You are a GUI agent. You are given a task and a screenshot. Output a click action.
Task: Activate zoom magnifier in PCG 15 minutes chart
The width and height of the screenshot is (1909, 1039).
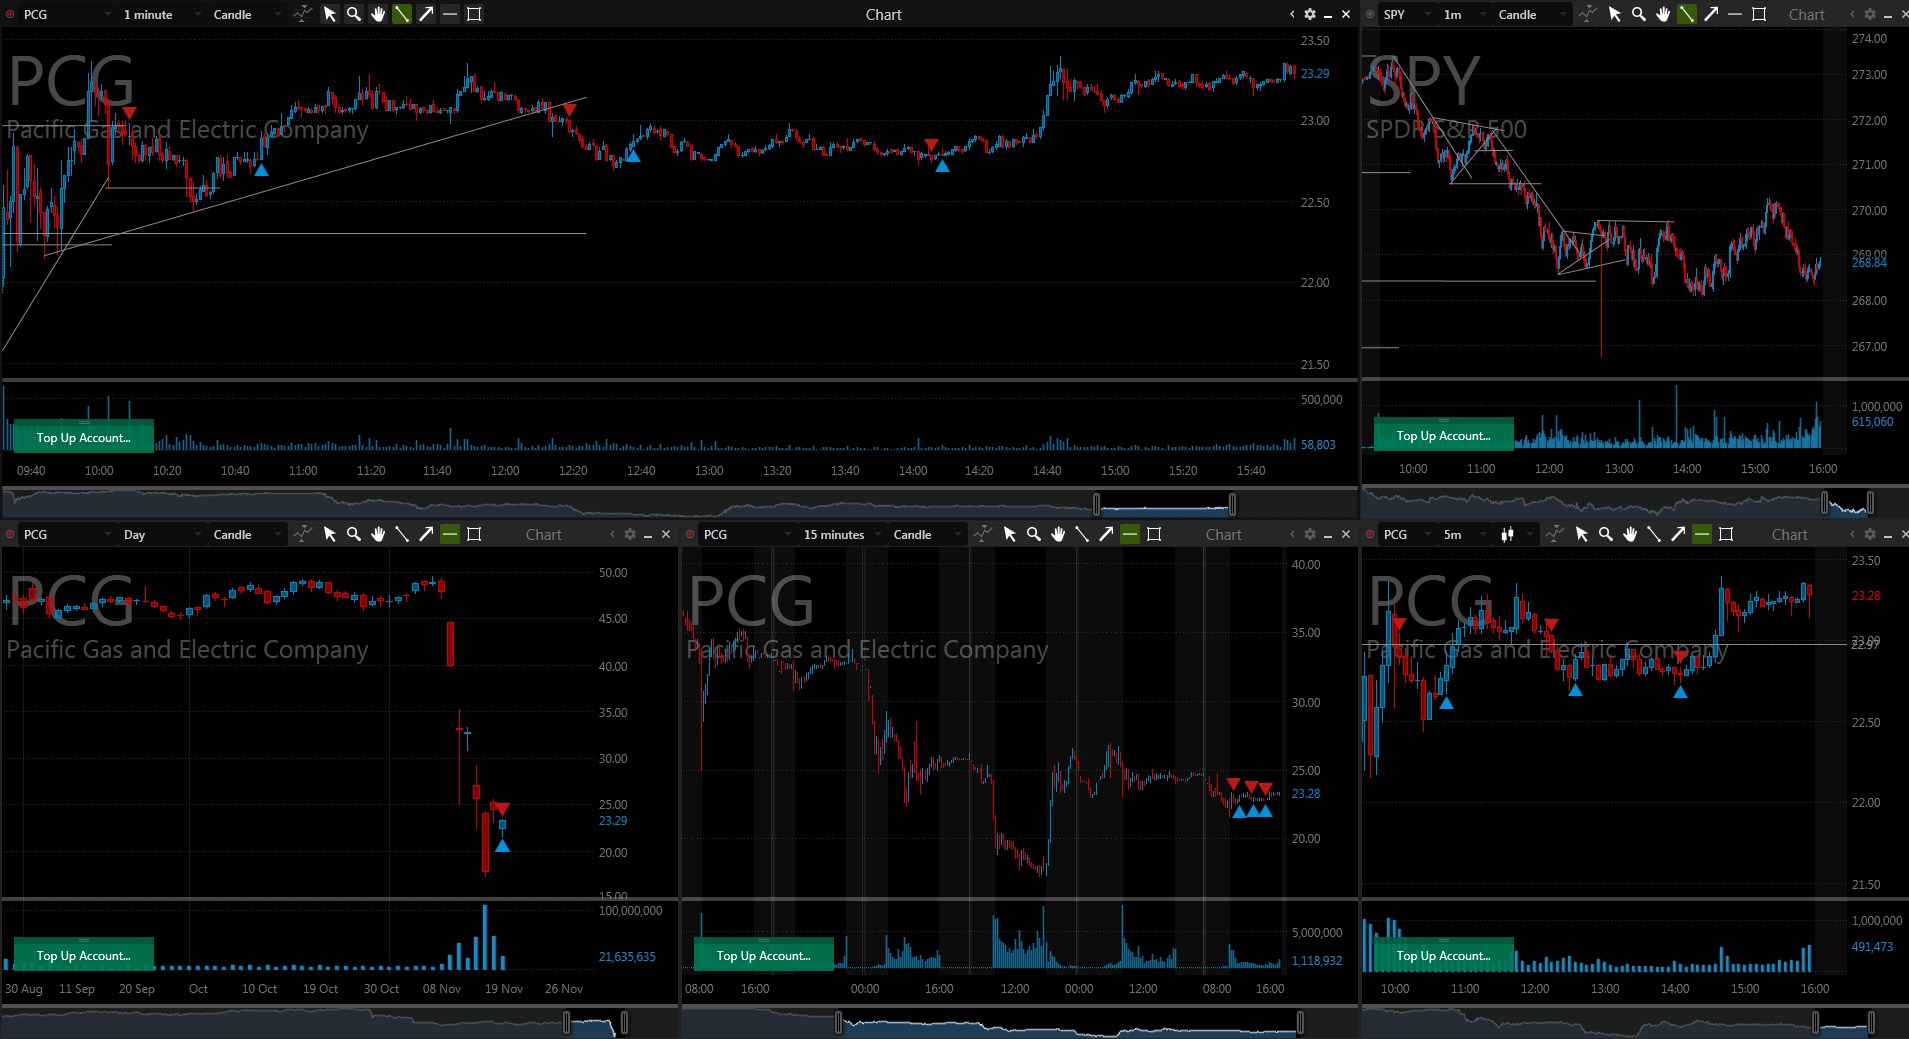coord(1034,534)
